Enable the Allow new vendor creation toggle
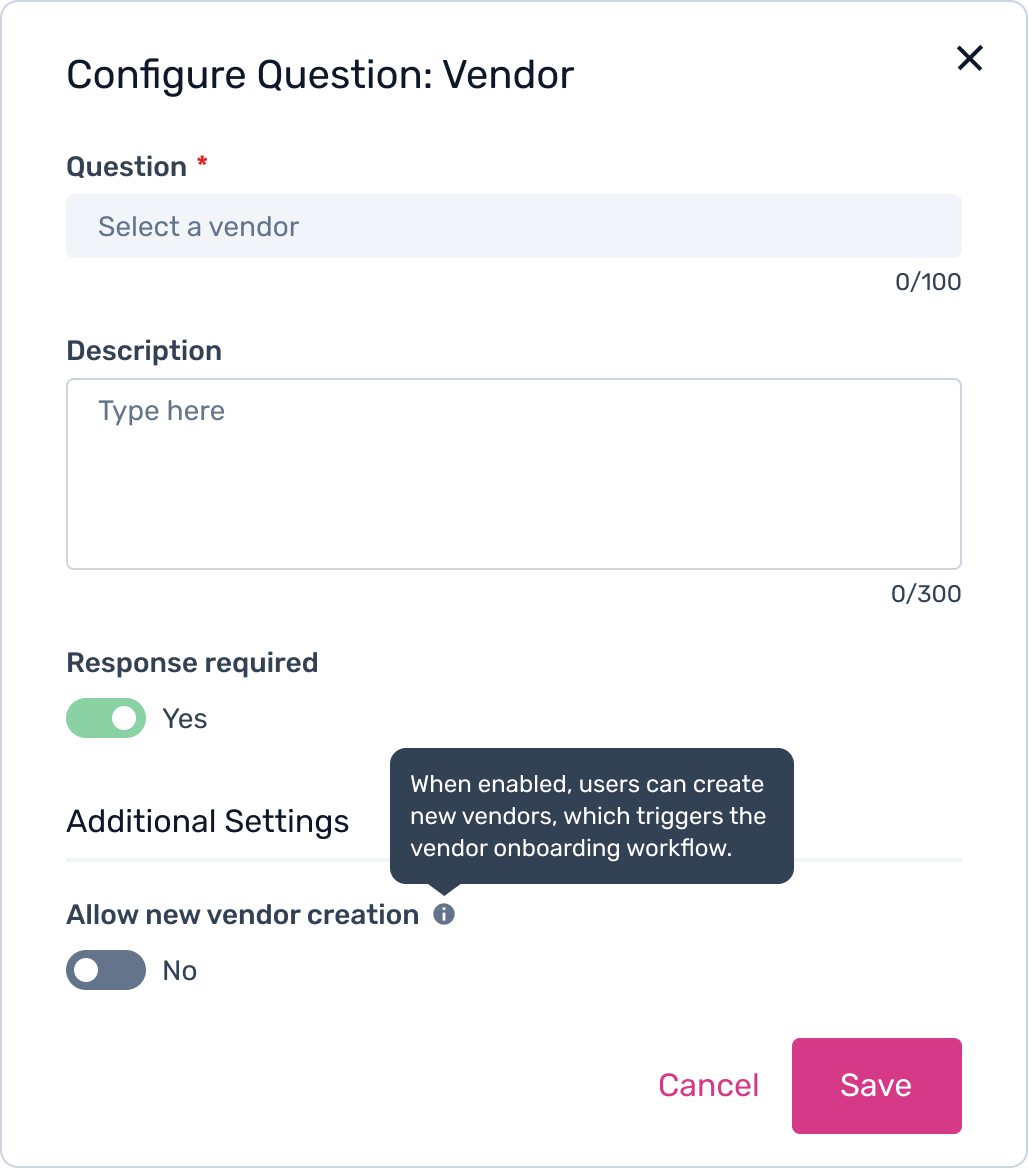This screenshot has height=1168, width=1028. coord(106,970)
